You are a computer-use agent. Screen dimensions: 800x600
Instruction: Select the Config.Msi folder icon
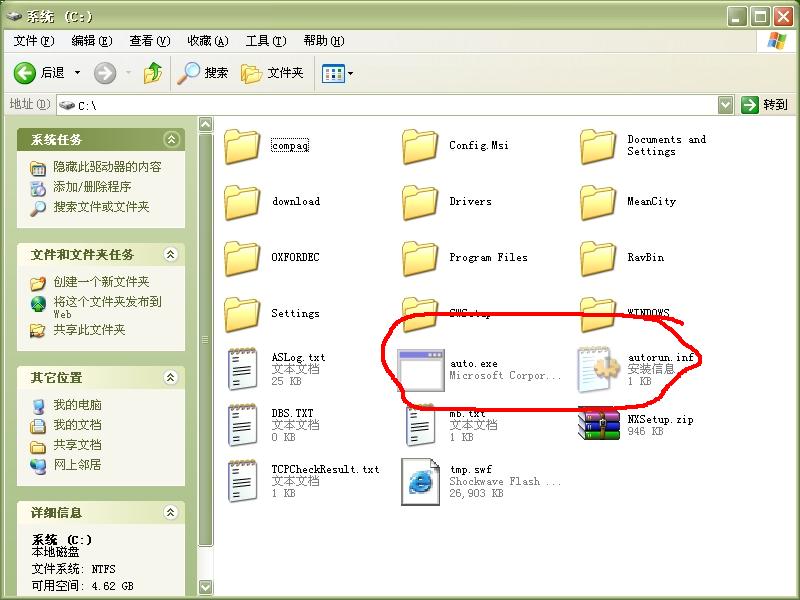coord(420,146)
